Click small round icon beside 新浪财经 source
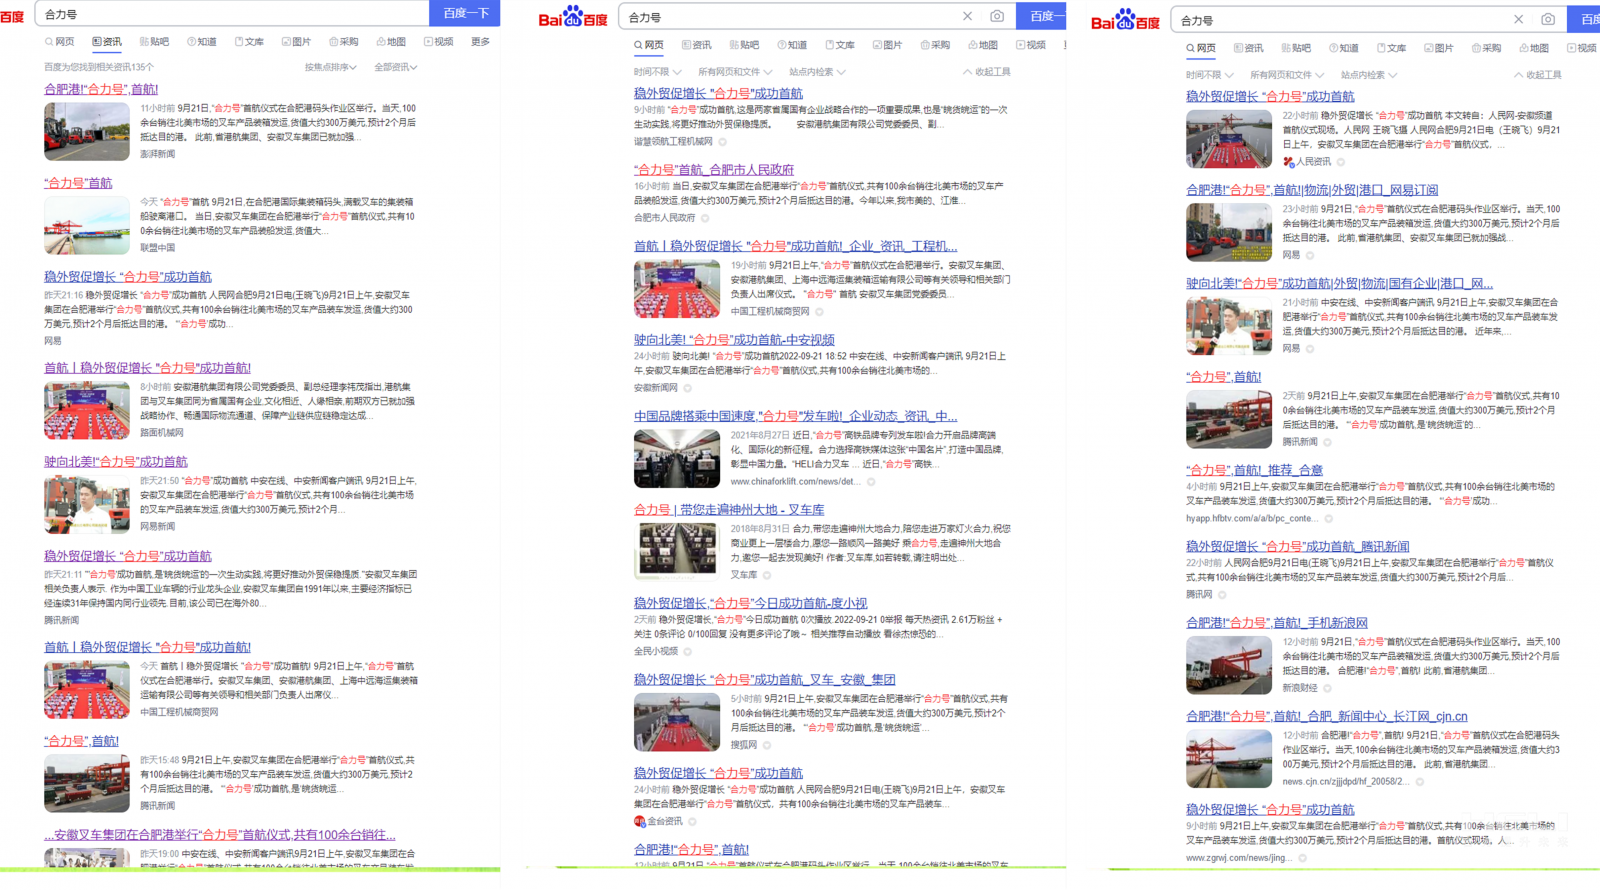Viewport: 1600px width, 890px height. [x=1327, y=688]
